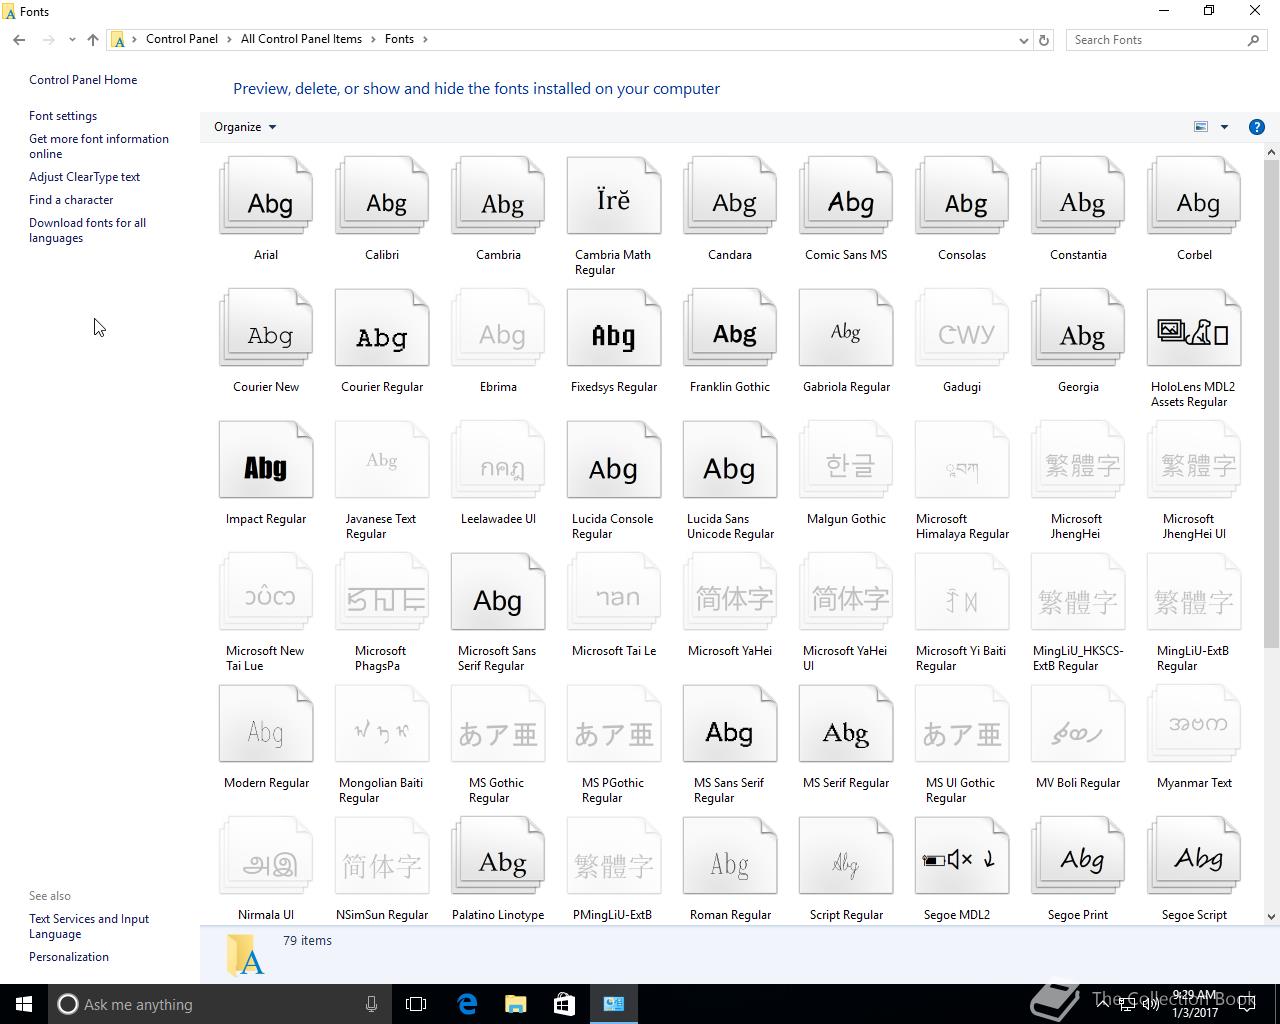Select HoloLens MDL2 Assets Regular font
The height and width of the screenshot is (1024, 1280).
(1194, 328)
